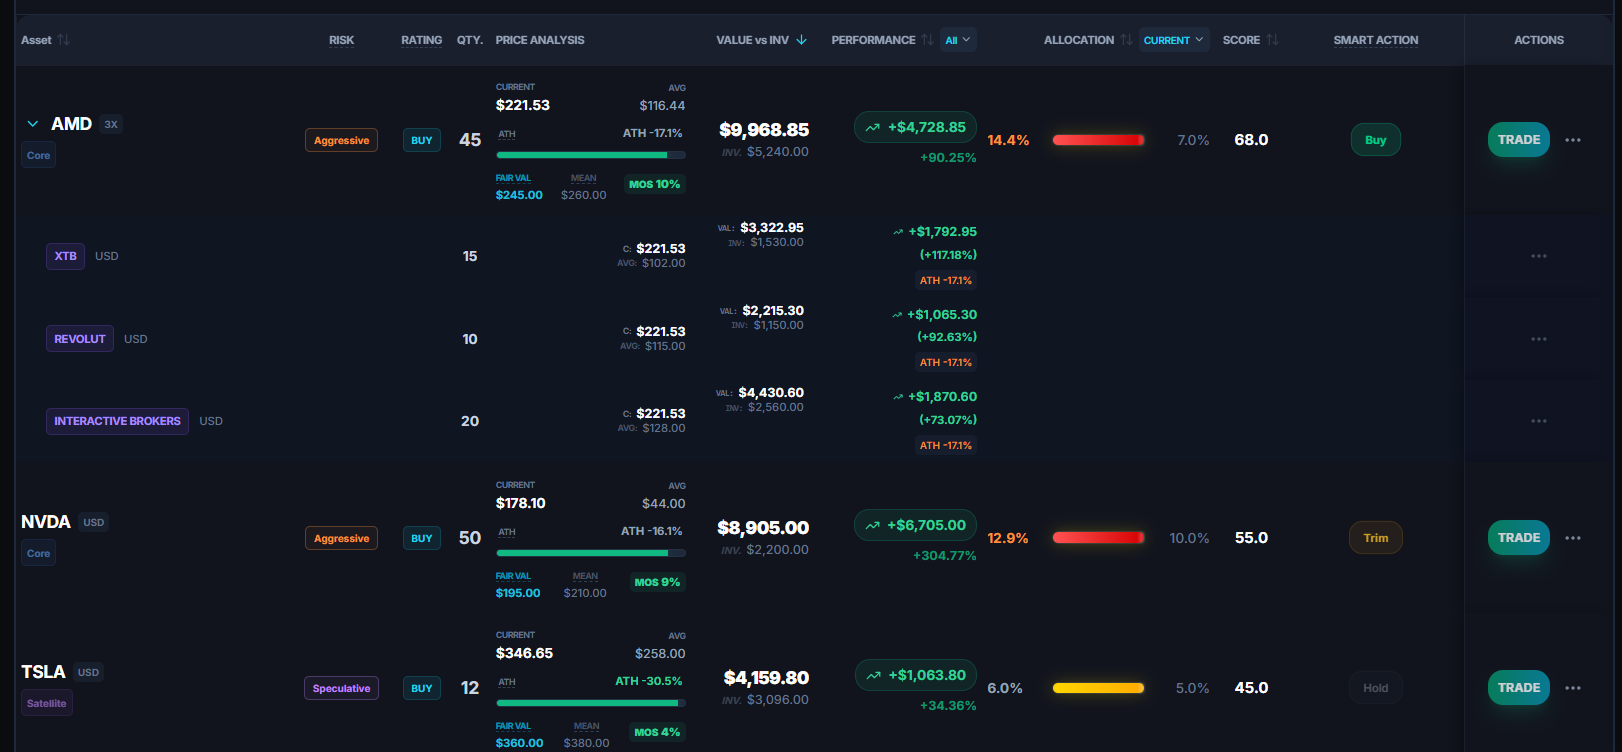Click the TRADE button for AMD
The height and width of the screenshot is (752, 1622).
coord(1519,140)
